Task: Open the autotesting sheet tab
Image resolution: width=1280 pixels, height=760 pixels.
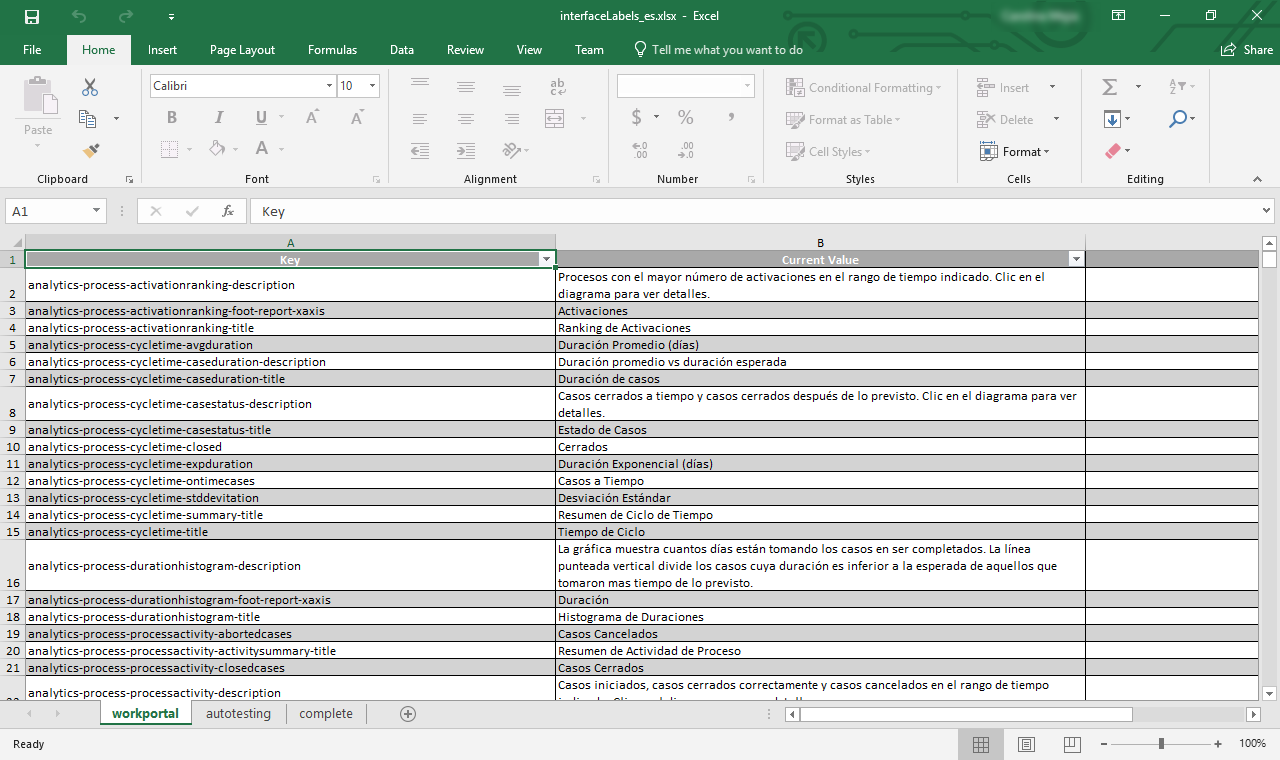Action: [238, 714]
